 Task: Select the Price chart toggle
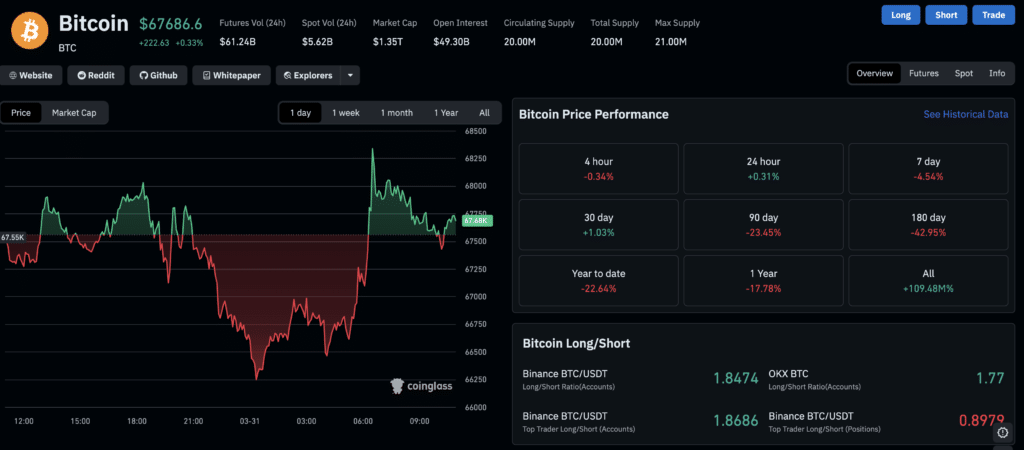tap(21, 113)
